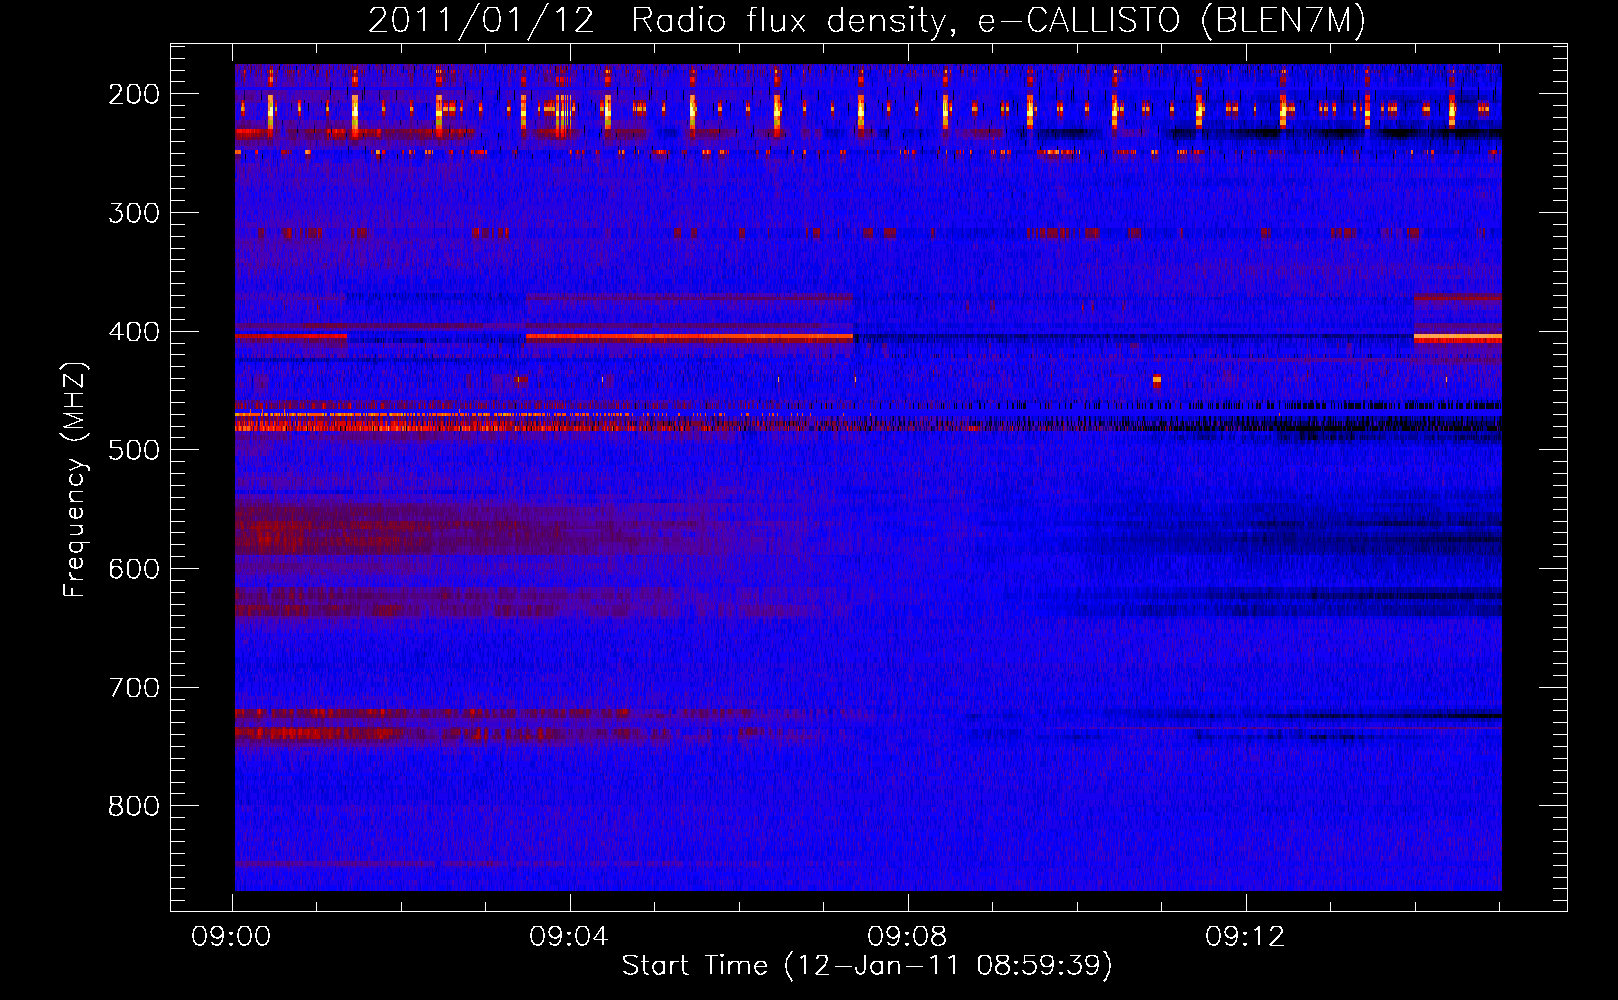Click the 'Frequency (MHZ)' axis label
The width and height of the screenshot is (1618, 1000).
(x=75, y=480)
